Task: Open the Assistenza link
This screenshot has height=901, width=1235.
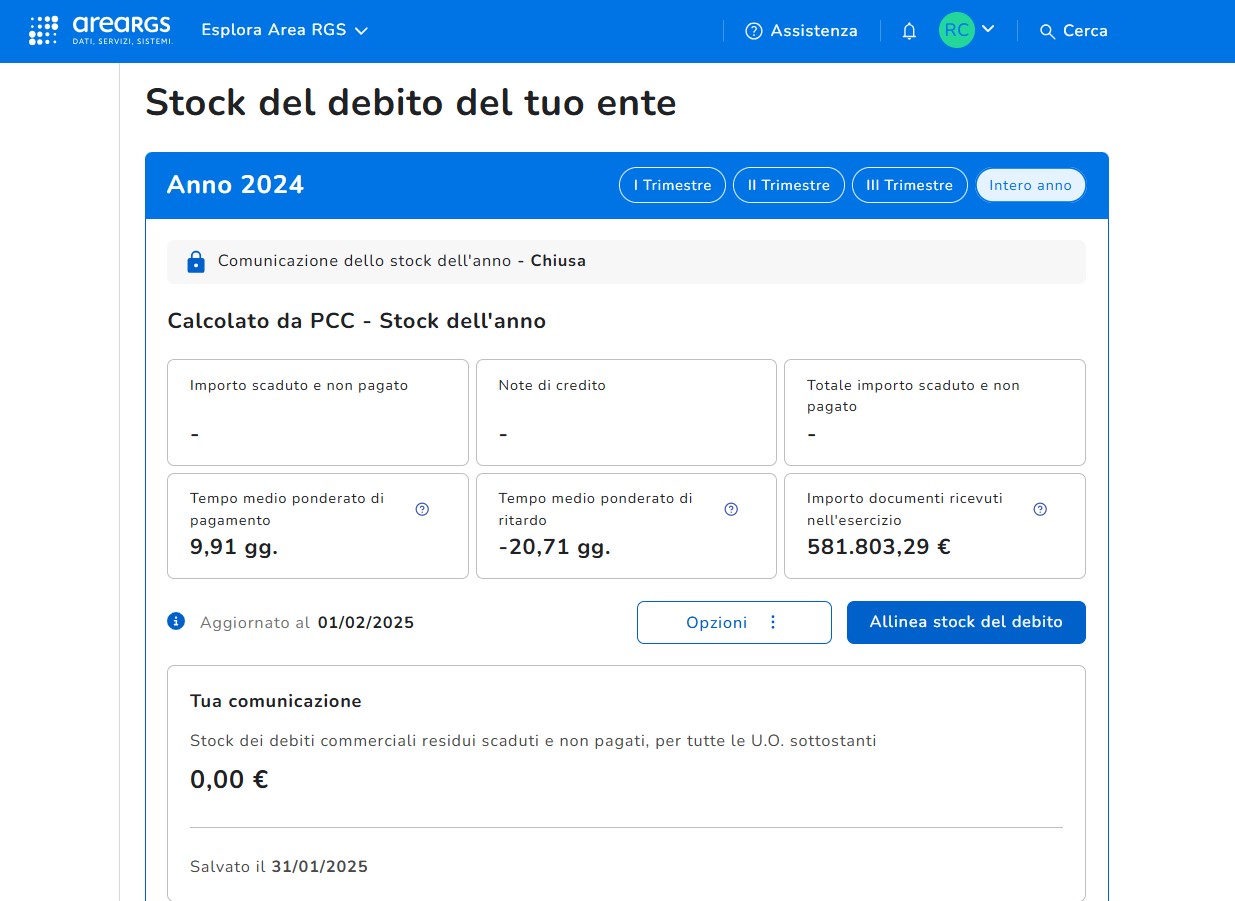Action: tap(813, 31)
